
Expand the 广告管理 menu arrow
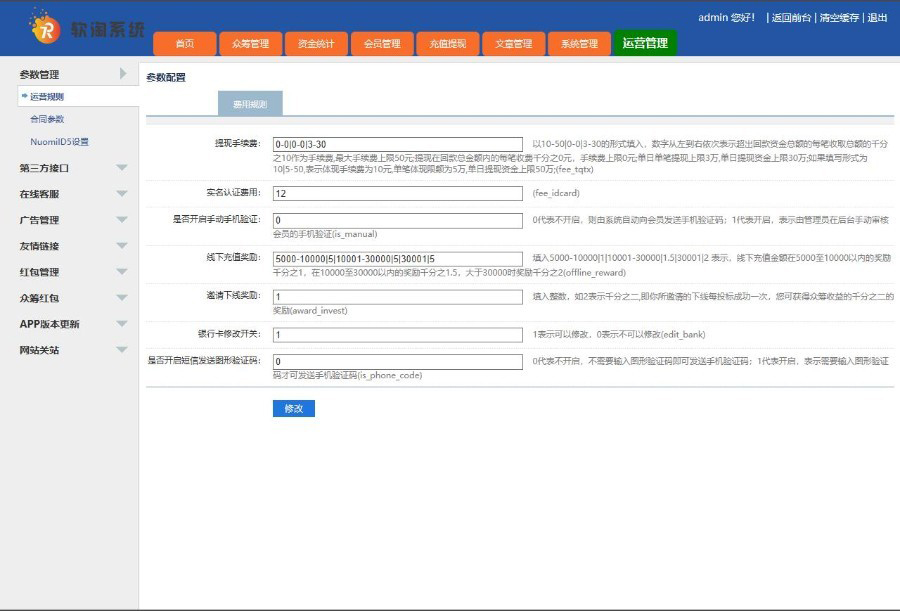(x=122, y=220)
